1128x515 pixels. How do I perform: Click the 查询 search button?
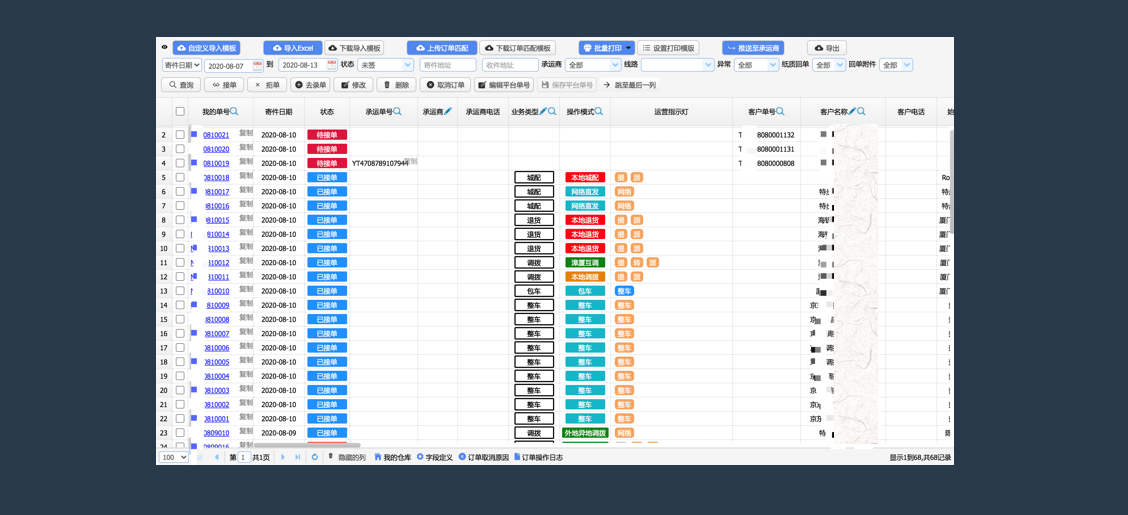click(x=180, y=85)
